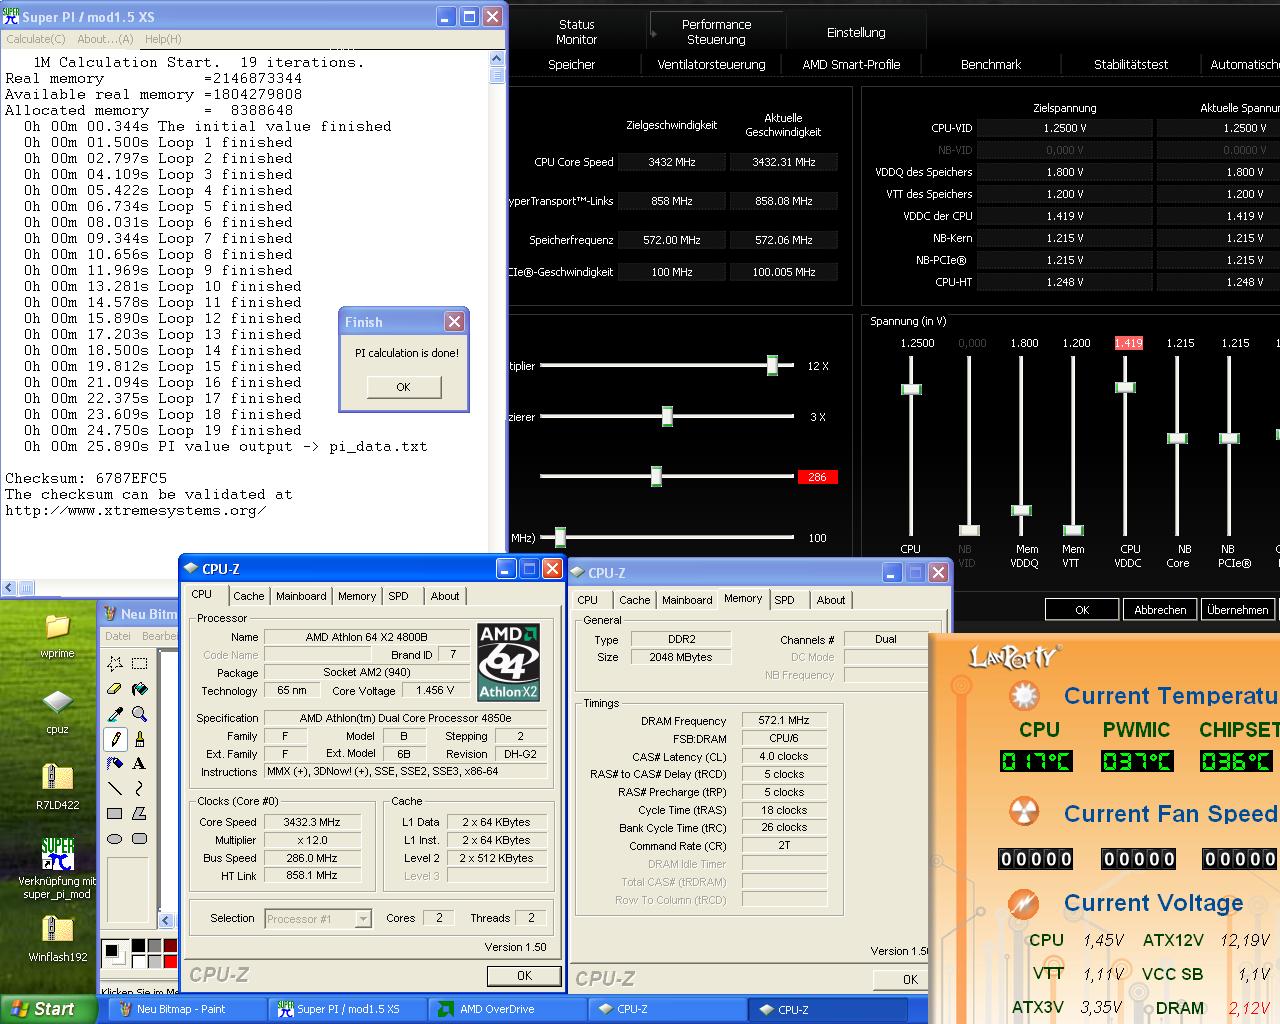The image size is (1280, 1024).
Task: Click Übernehmen in AMD OverDrive
Action: [x=1238, y=609]
